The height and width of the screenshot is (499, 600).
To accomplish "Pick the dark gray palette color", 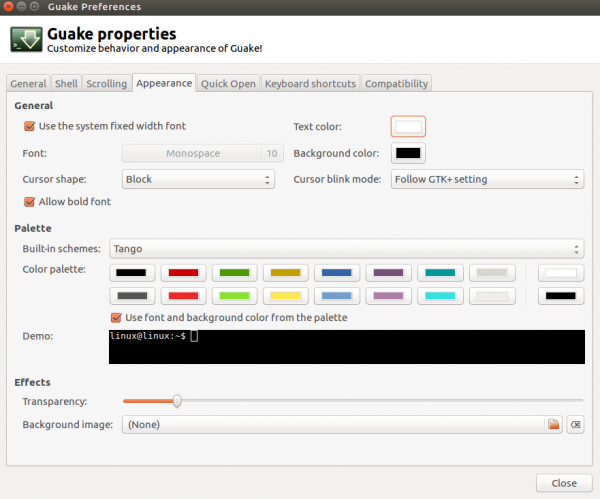I will pyautogui.click(x=132, y=296).
